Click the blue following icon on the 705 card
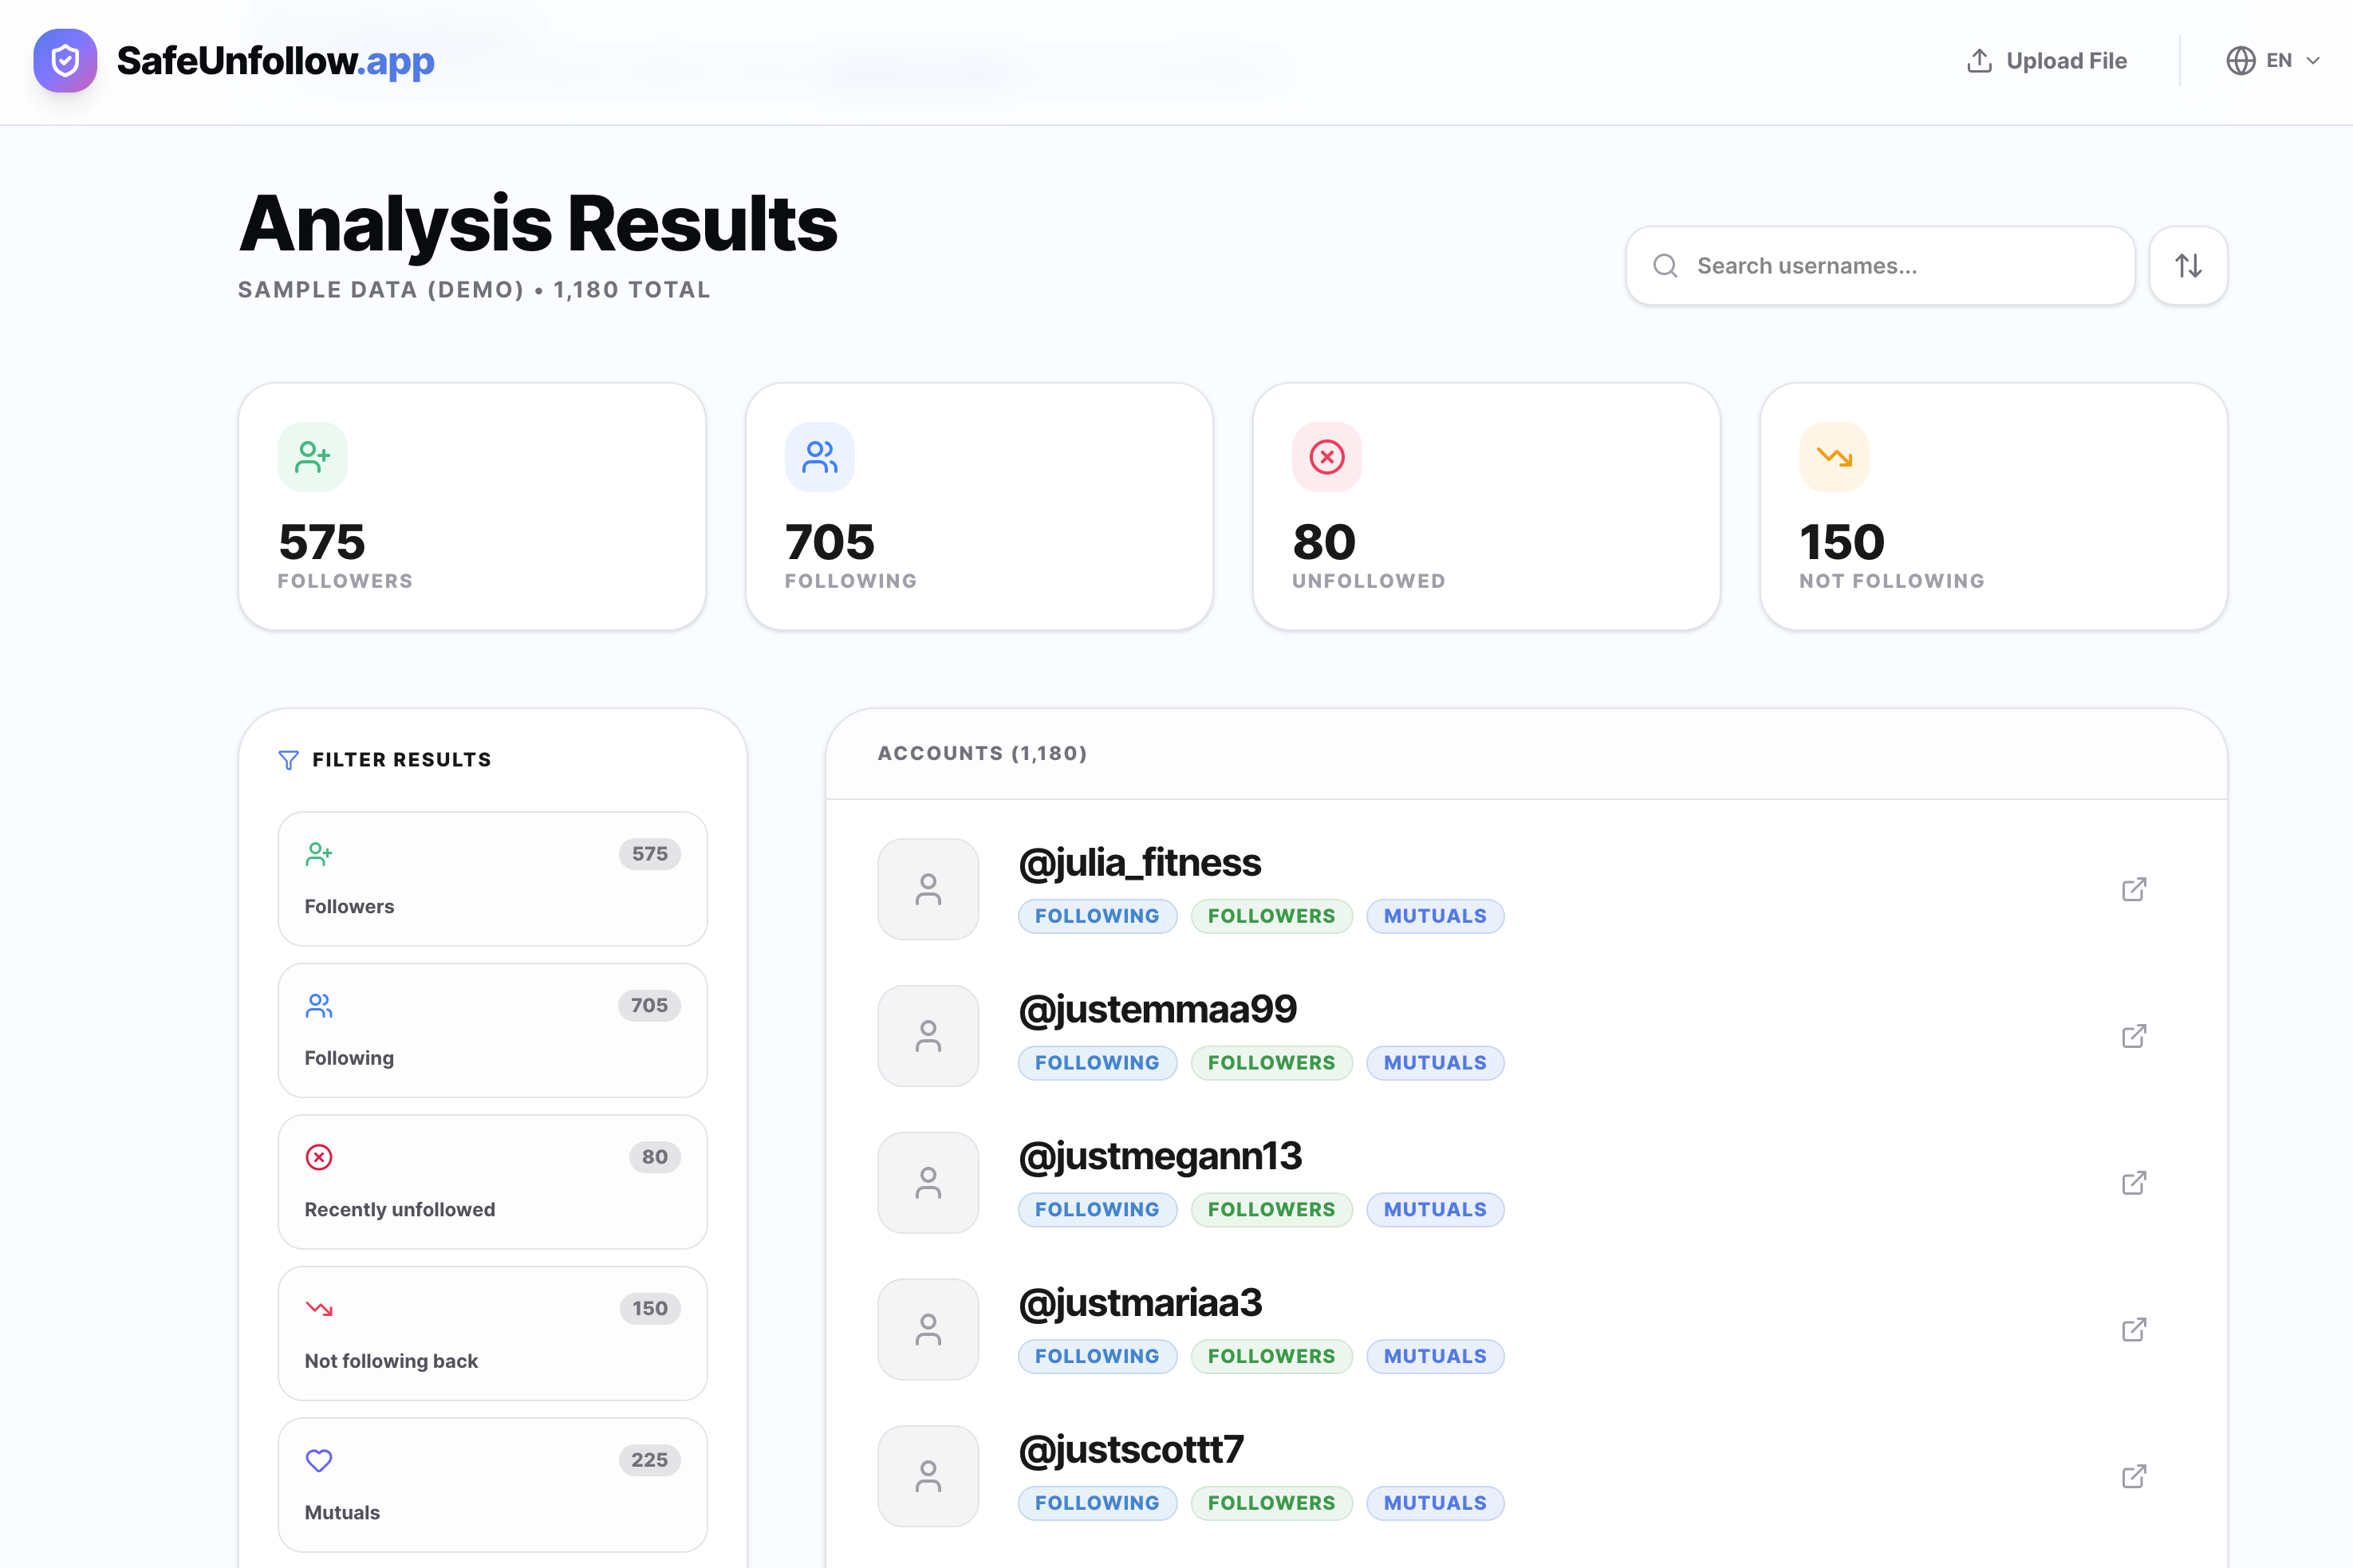This screenshot has height=1568, width=2353. [819, 456]
